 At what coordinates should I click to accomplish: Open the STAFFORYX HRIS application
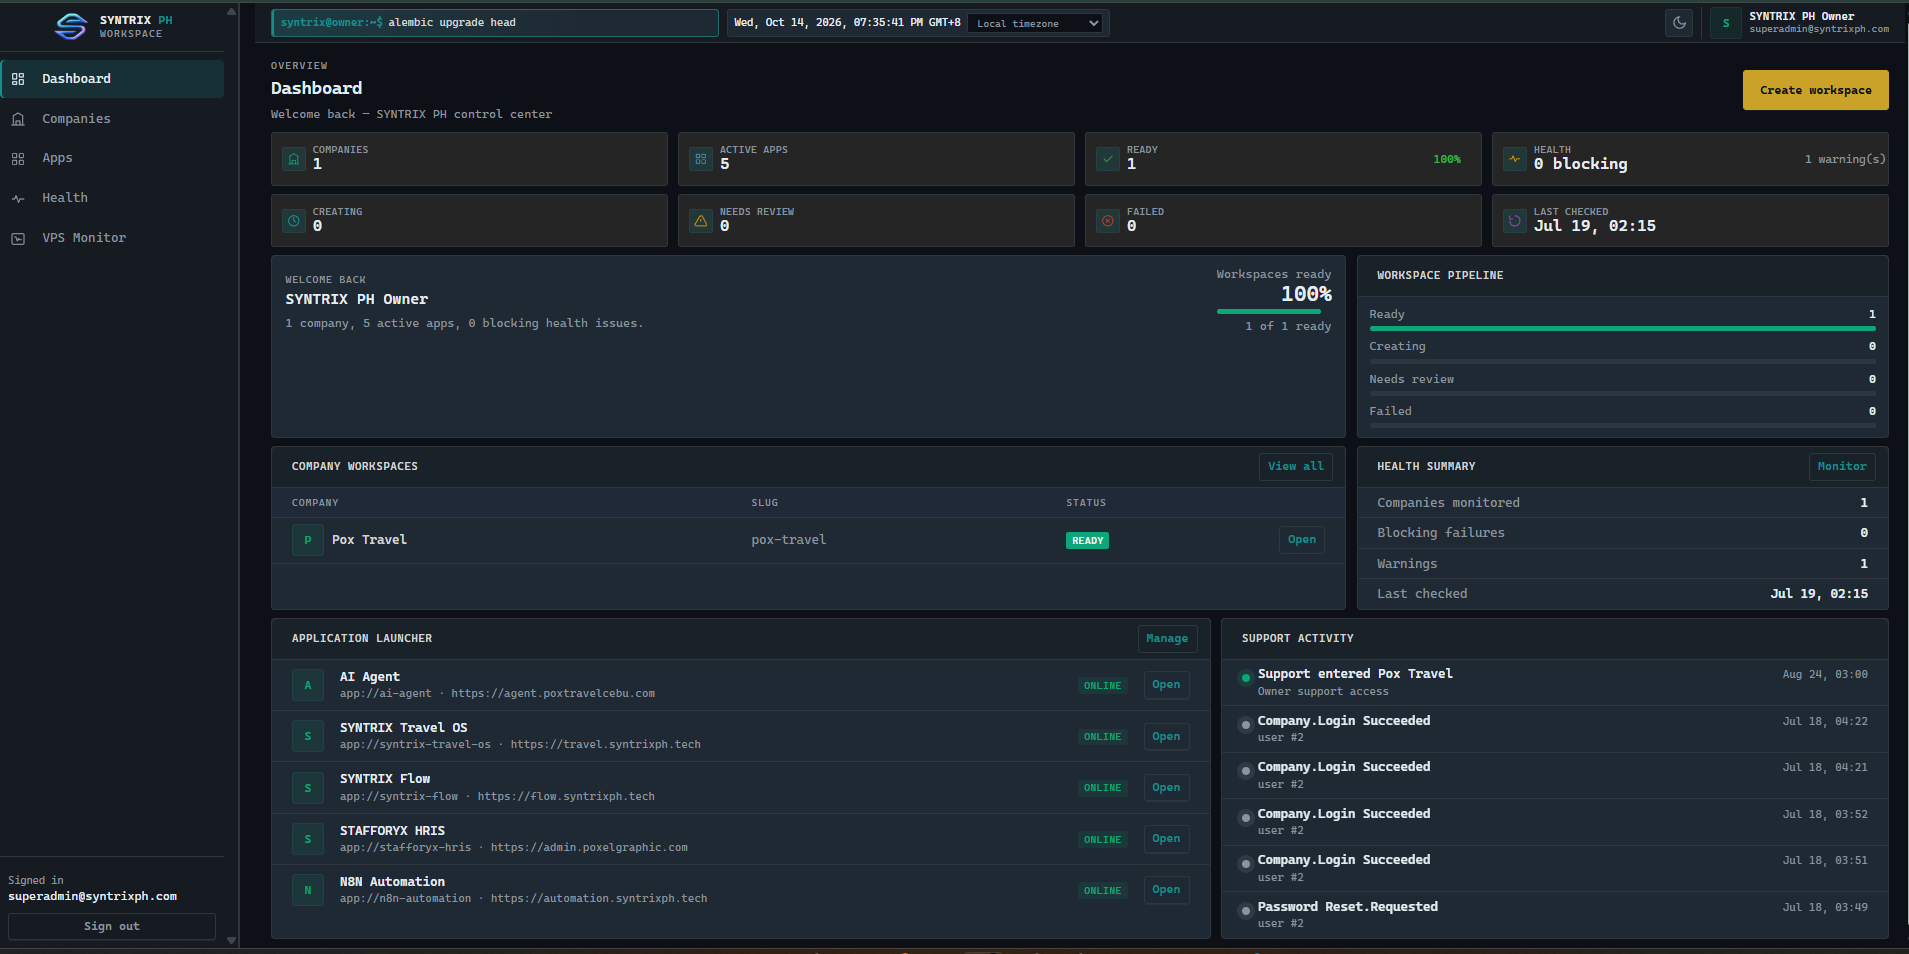pos(1166,839)
